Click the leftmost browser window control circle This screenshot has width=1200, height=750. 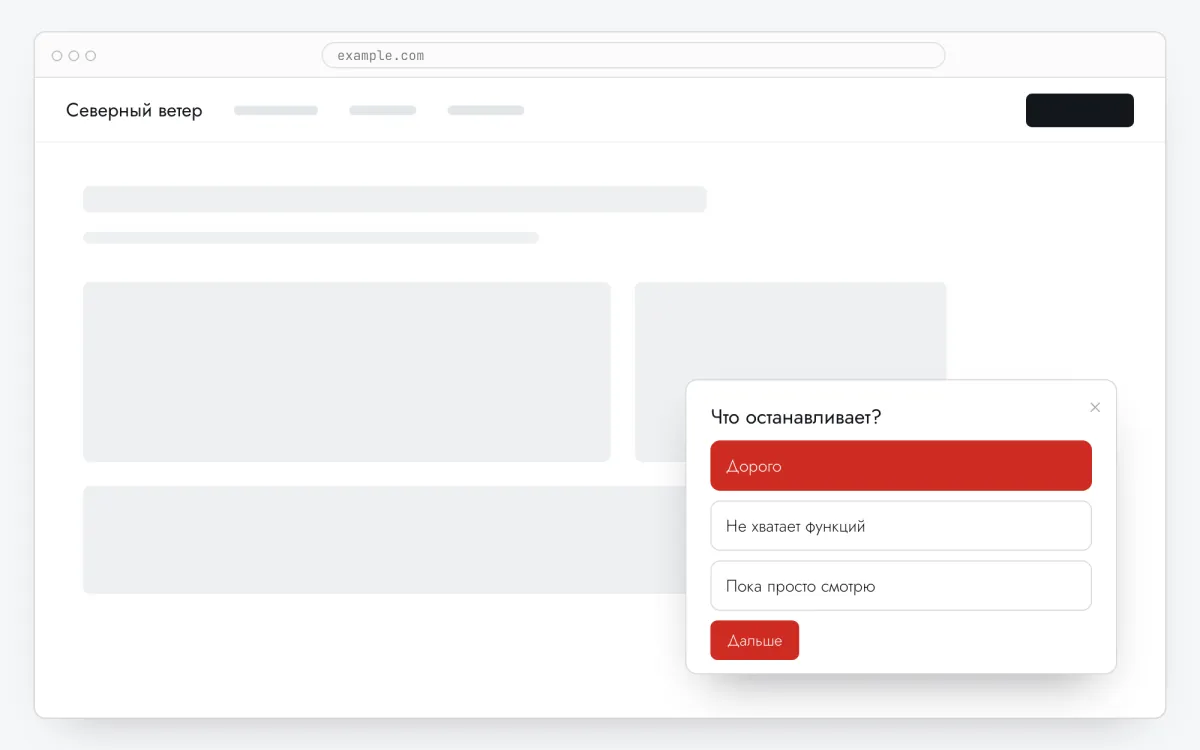[x=57, y=56]
